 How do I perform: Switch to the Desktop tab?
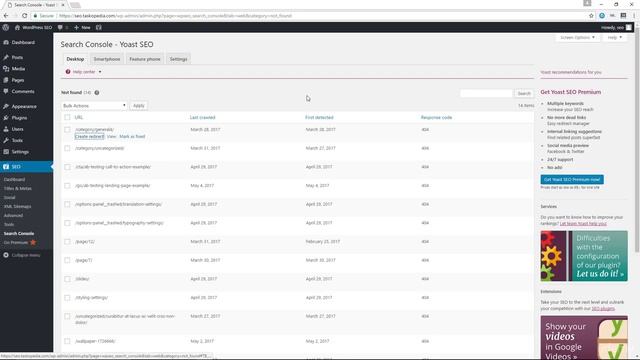[75, 59]
